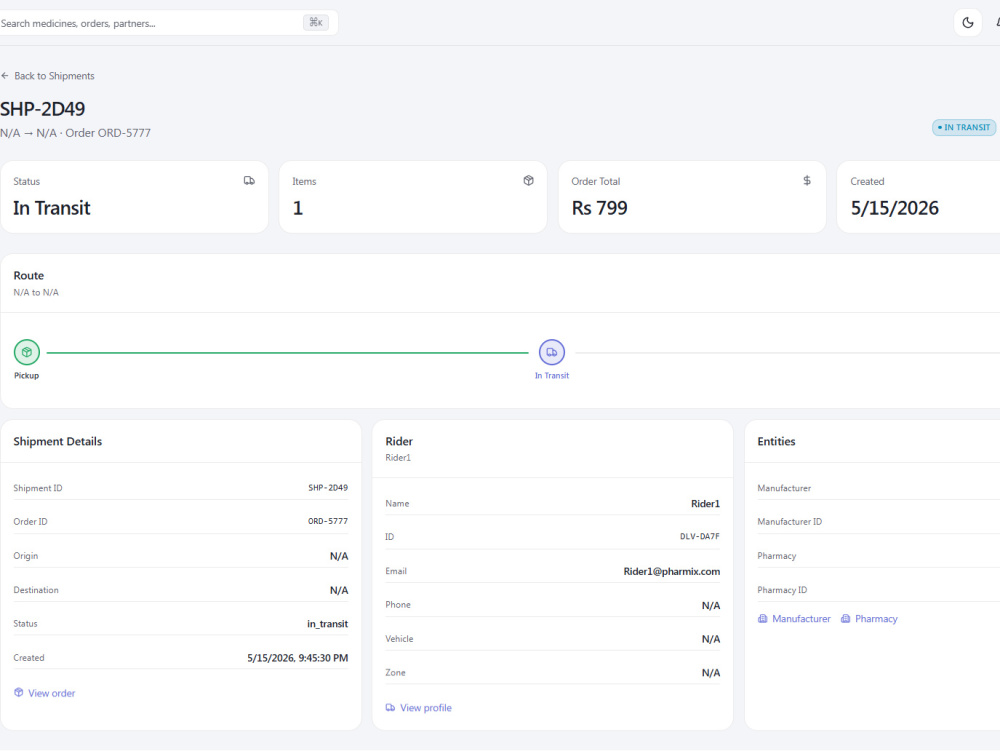Click the rider Phone value 'N/A'
This screenshot has width=1000, height=751.
[x=710, y=606]
